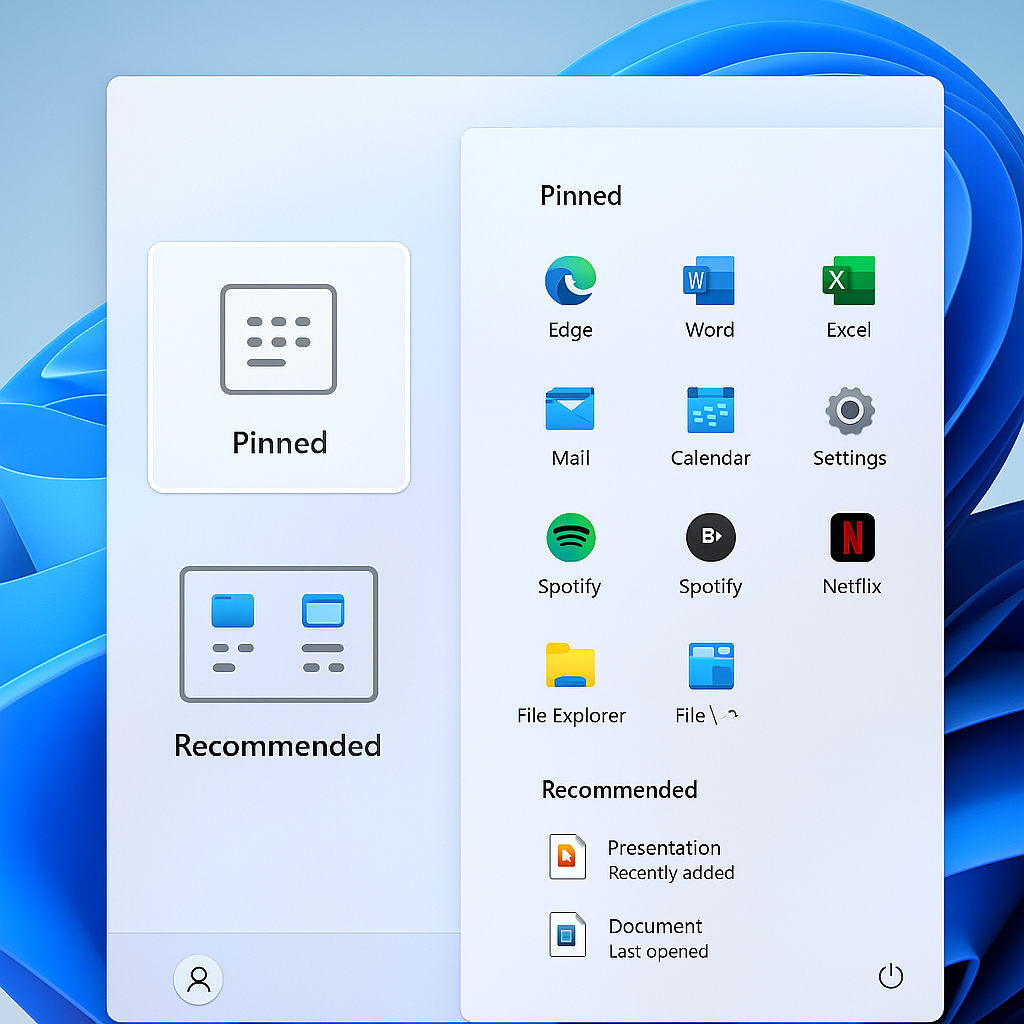Click the Document file icon

click(567, 935)
